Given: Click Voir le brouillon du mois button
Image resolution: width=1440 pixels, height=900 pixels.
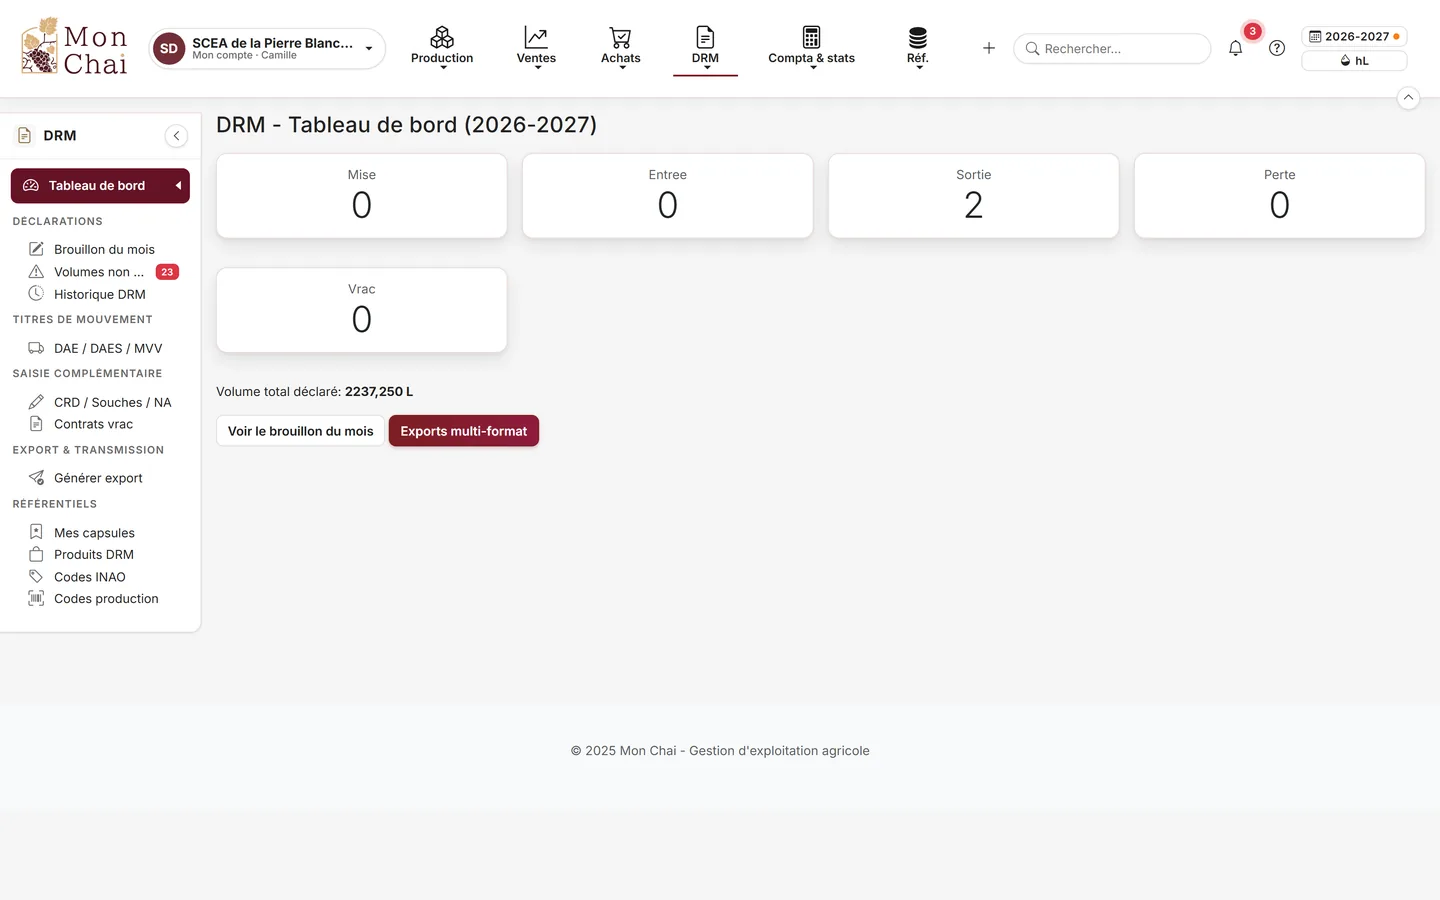Looking at the screenshot, I should 300,431.
